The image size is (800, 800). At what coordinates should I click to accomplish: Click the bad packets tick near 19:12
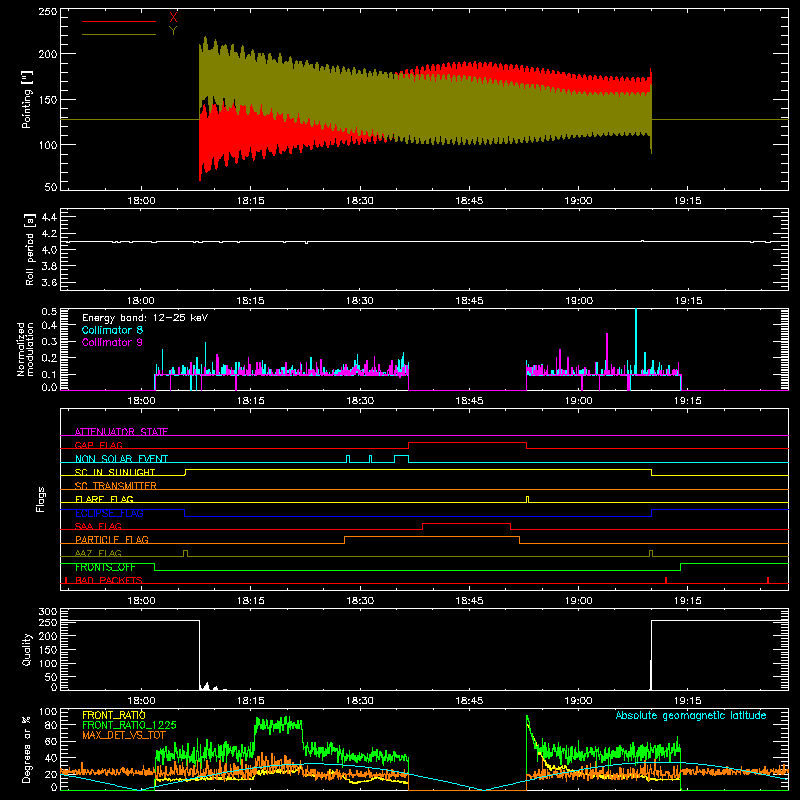pyautogui.click(x=666, y=580)
